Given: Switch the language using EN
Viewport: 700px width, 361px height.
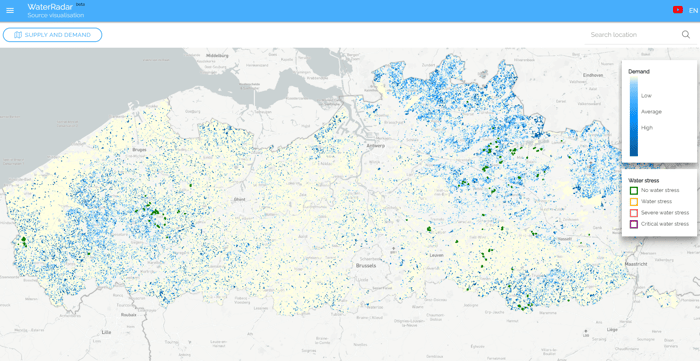Looking at the screenshot, I should [693, 10].
